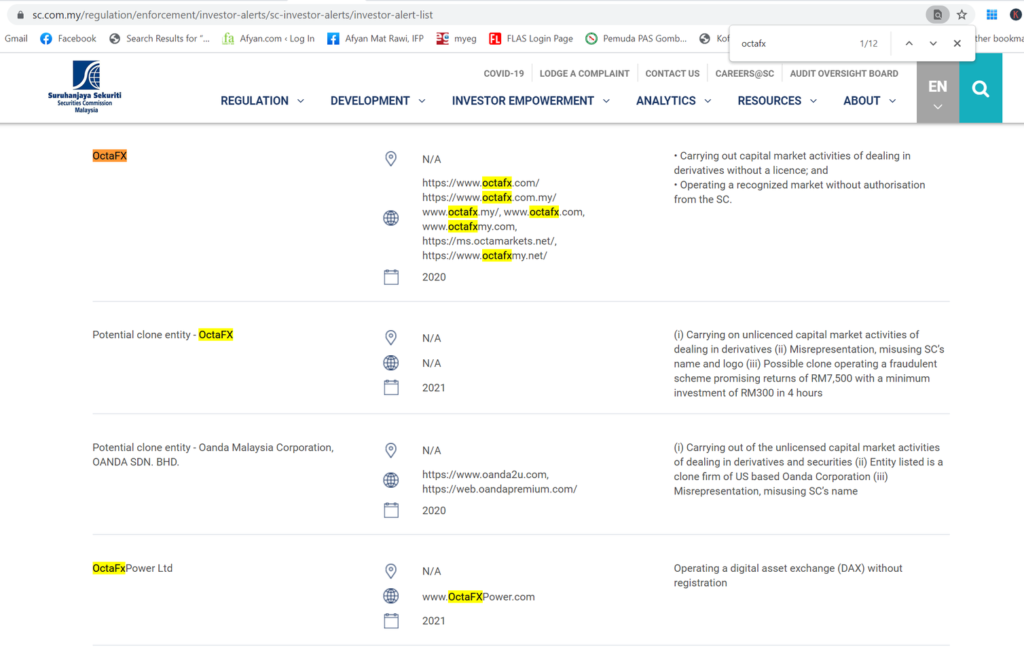Screen dimensions: 1024x652
Task: Click the location pin icon for OctaFX
Action: coord(391,159)
